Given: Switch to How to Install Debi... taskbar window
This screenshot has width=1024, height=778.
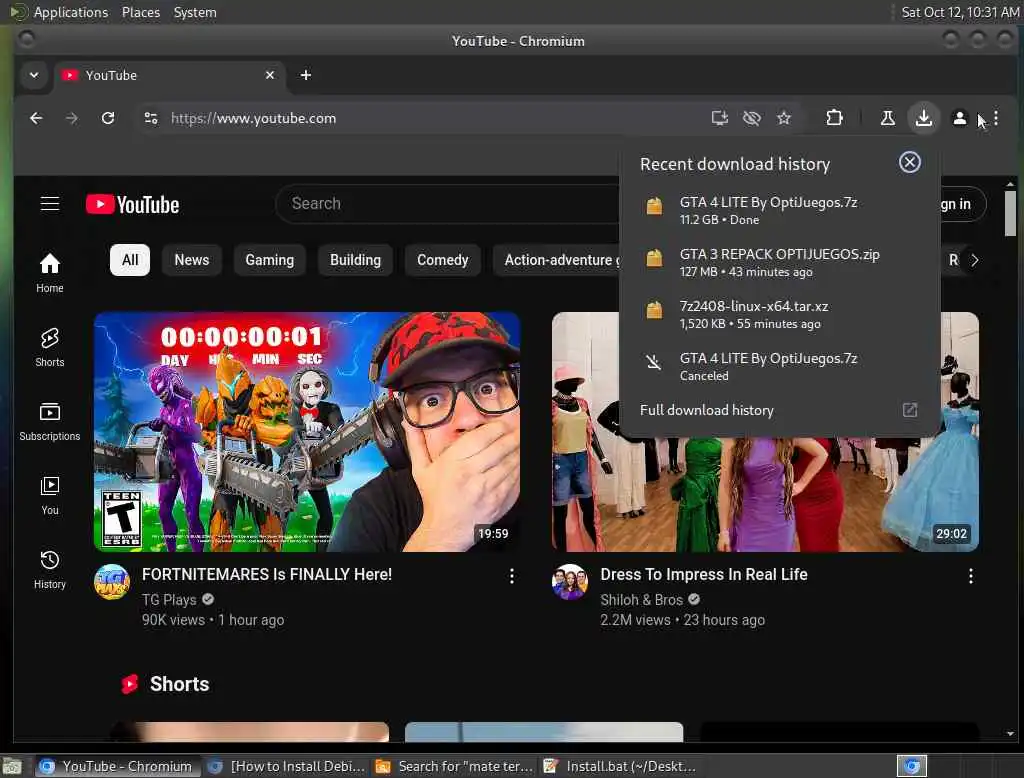Looking at the screenshot, I should point(285,766).
